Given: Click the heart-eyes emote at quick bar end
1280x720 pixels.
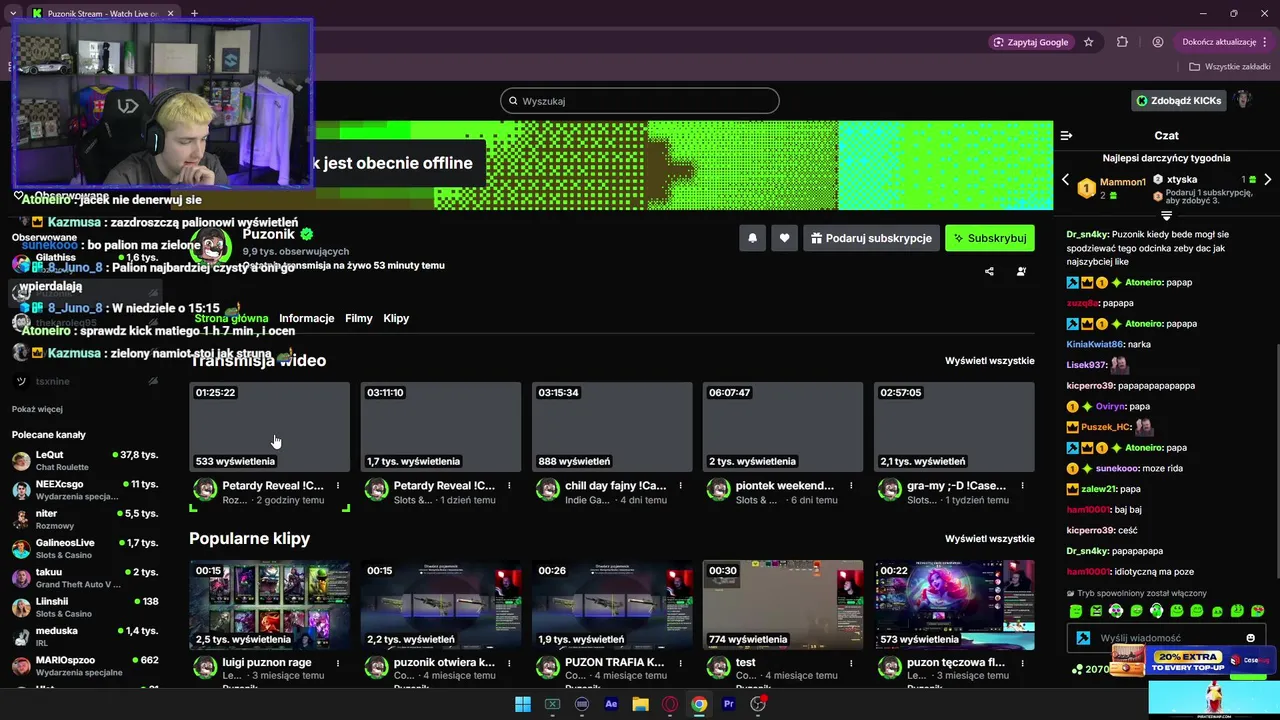Looking at the screenshot, I should point(1257,611).
